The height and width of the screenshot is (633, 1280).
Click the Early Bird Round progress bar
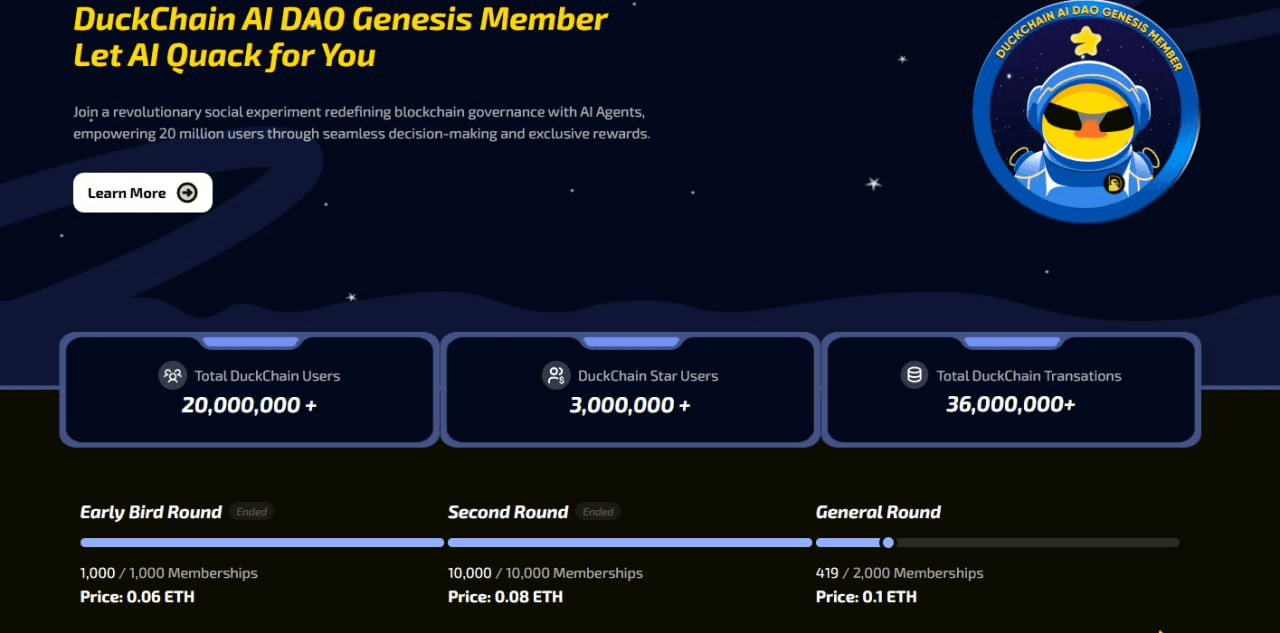(262, 543)
